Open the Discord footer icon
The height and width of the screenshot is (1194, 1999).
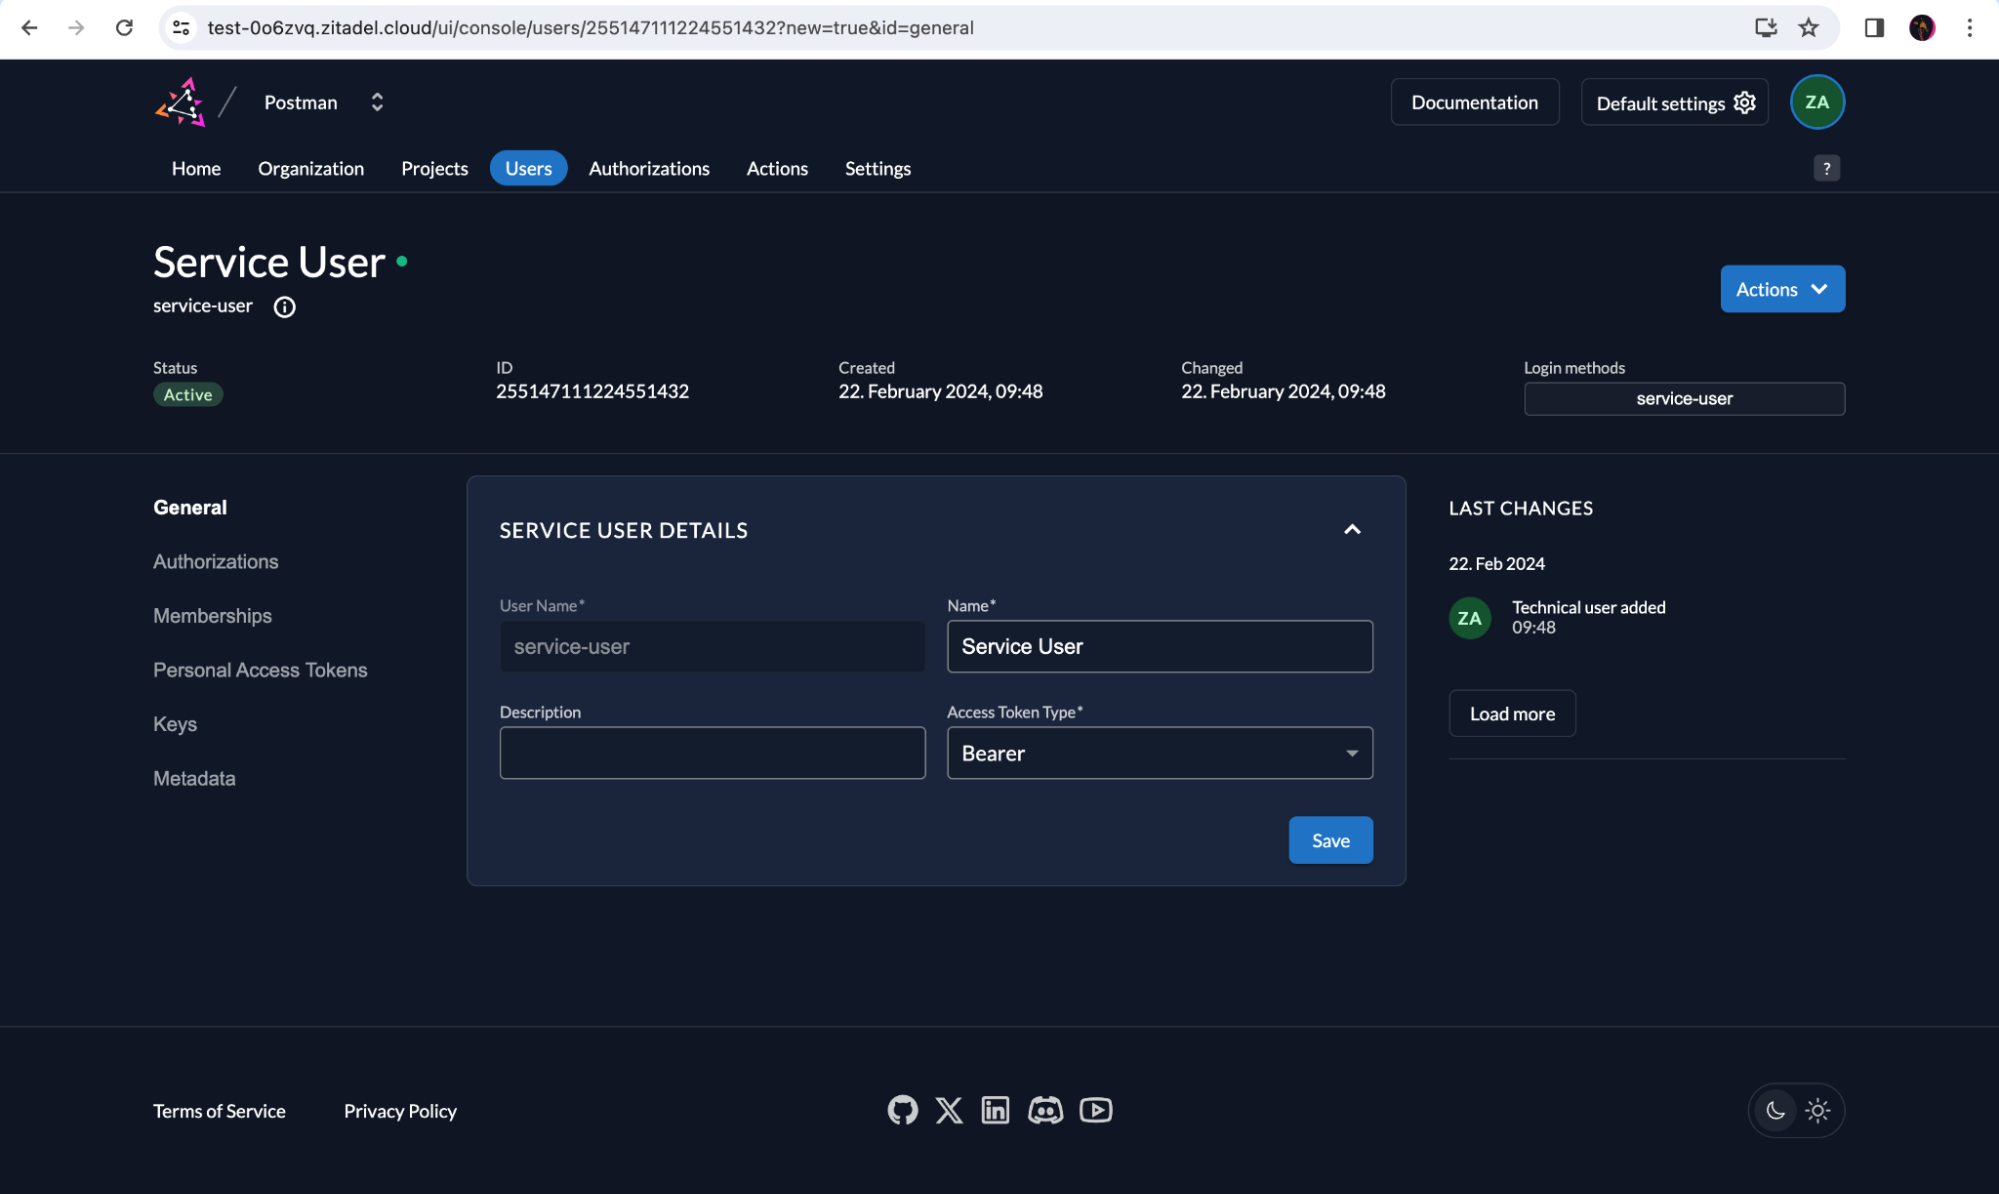[1045, 1110]
